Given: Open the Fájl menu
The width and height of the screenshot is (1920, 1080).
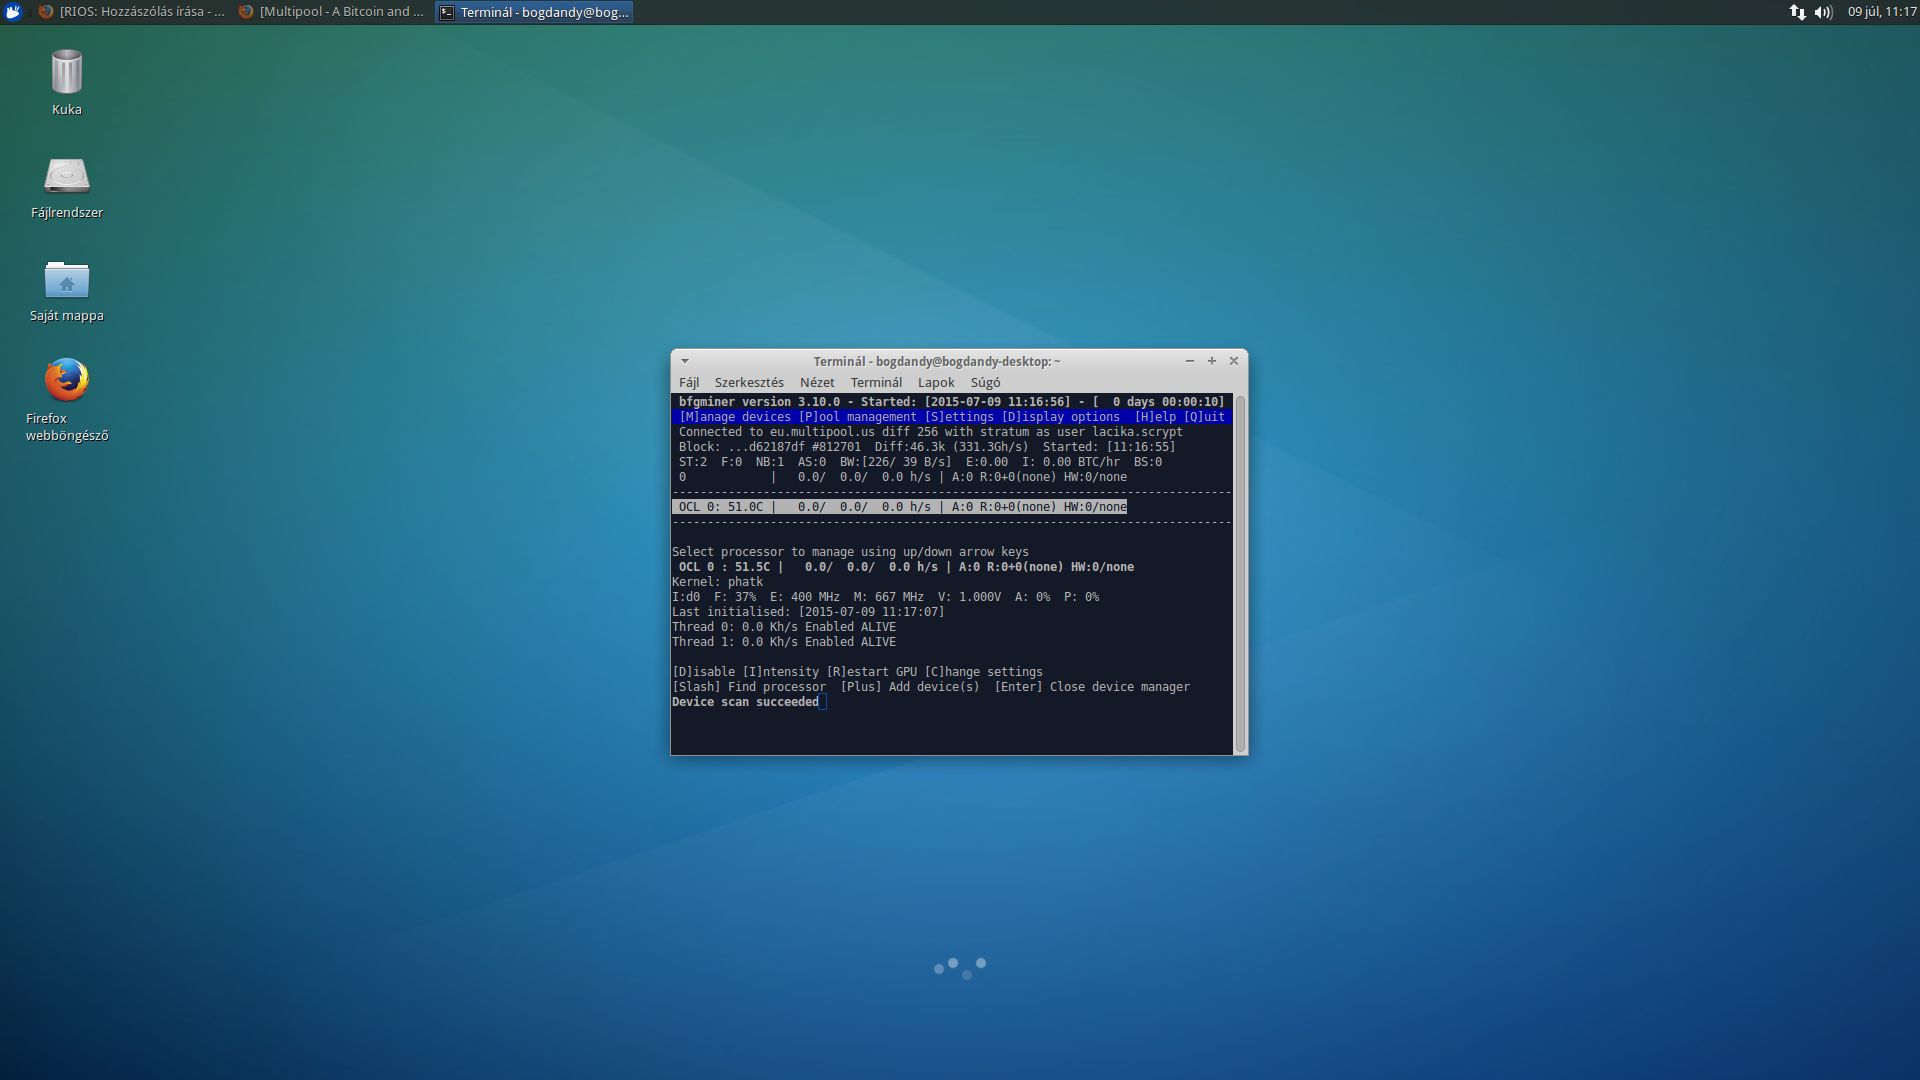Looking at the screenshot, I should (x=689, y=382).
